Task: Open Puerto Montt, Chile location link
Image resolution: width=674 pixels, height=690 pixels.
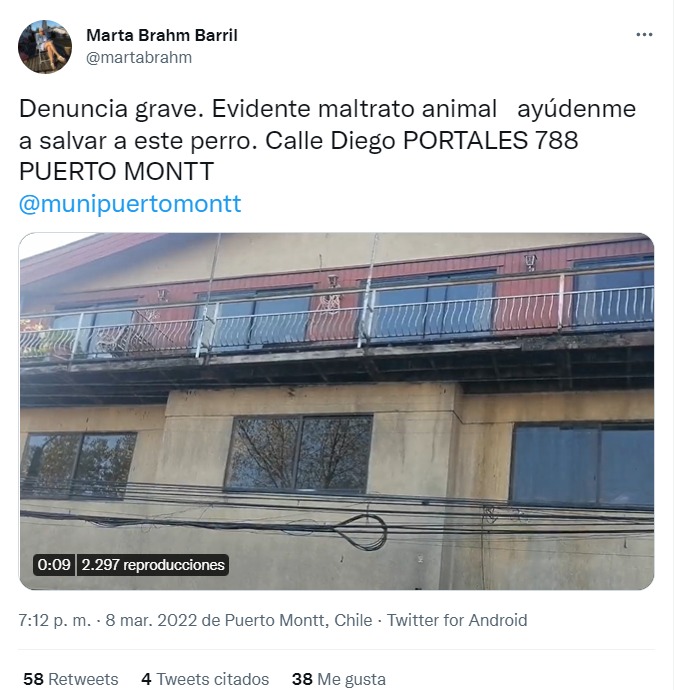Action: pyautogui.click(x=299, y=620)
